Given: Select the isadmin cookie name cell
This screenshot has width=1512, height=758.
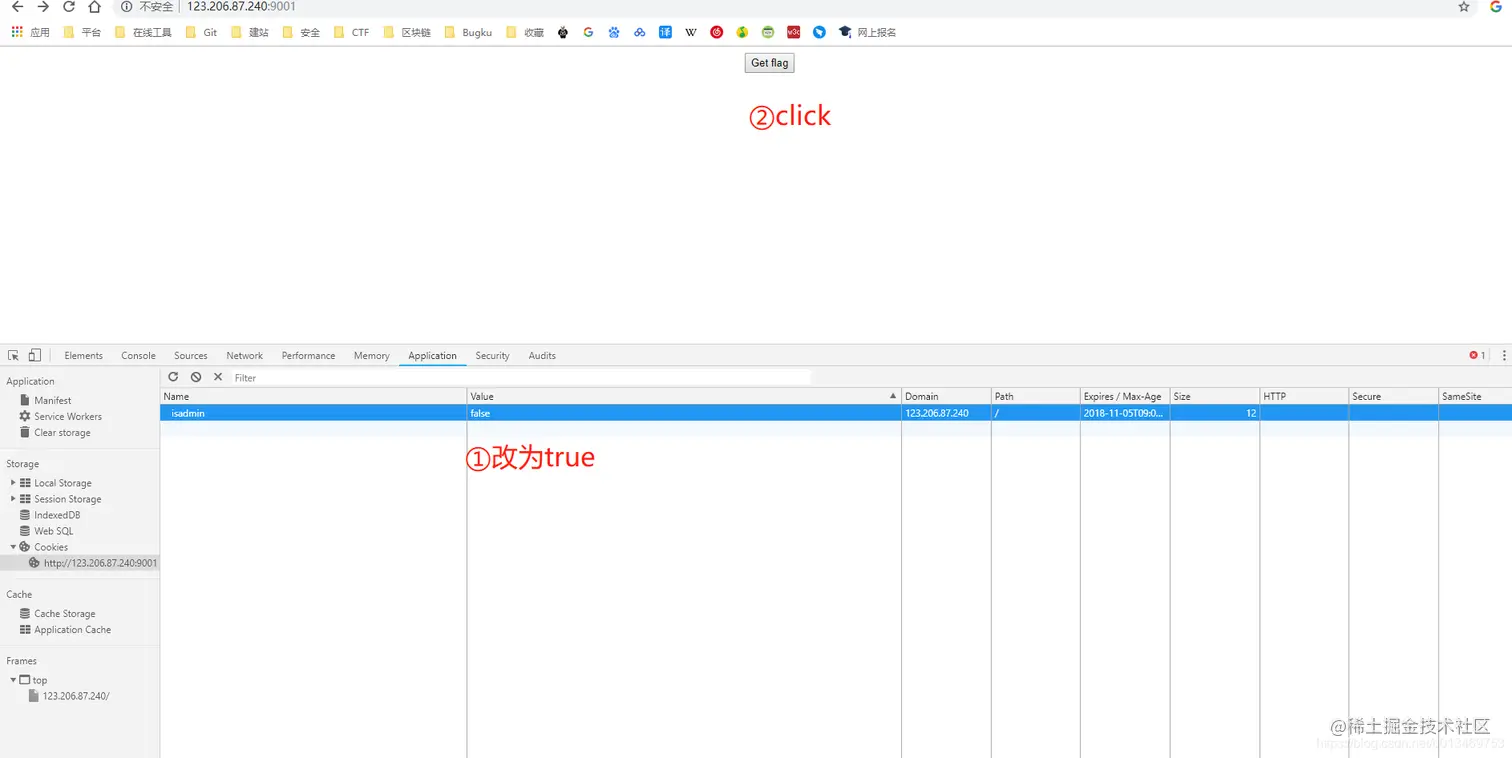Looking at the screenshot, I should [x=313, y=413].
